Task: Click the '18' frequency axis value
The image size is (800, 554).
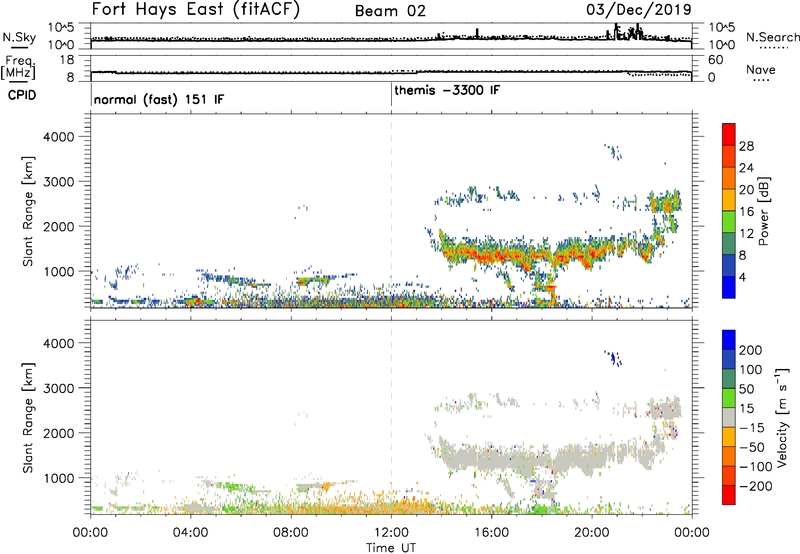Action: click(x=67, y=60)
